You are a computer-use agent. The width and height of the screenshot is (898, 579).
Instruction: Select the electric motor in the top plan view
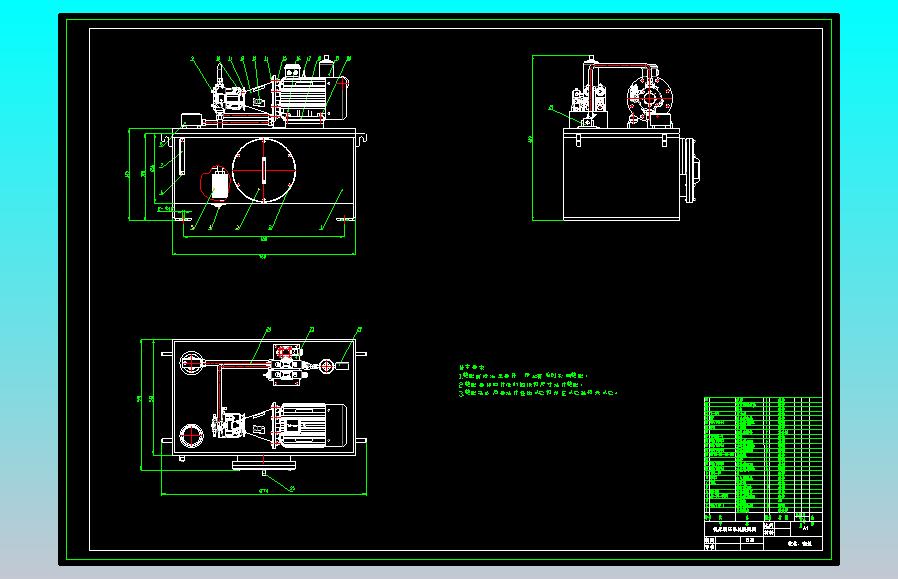[x=312, y=426]
